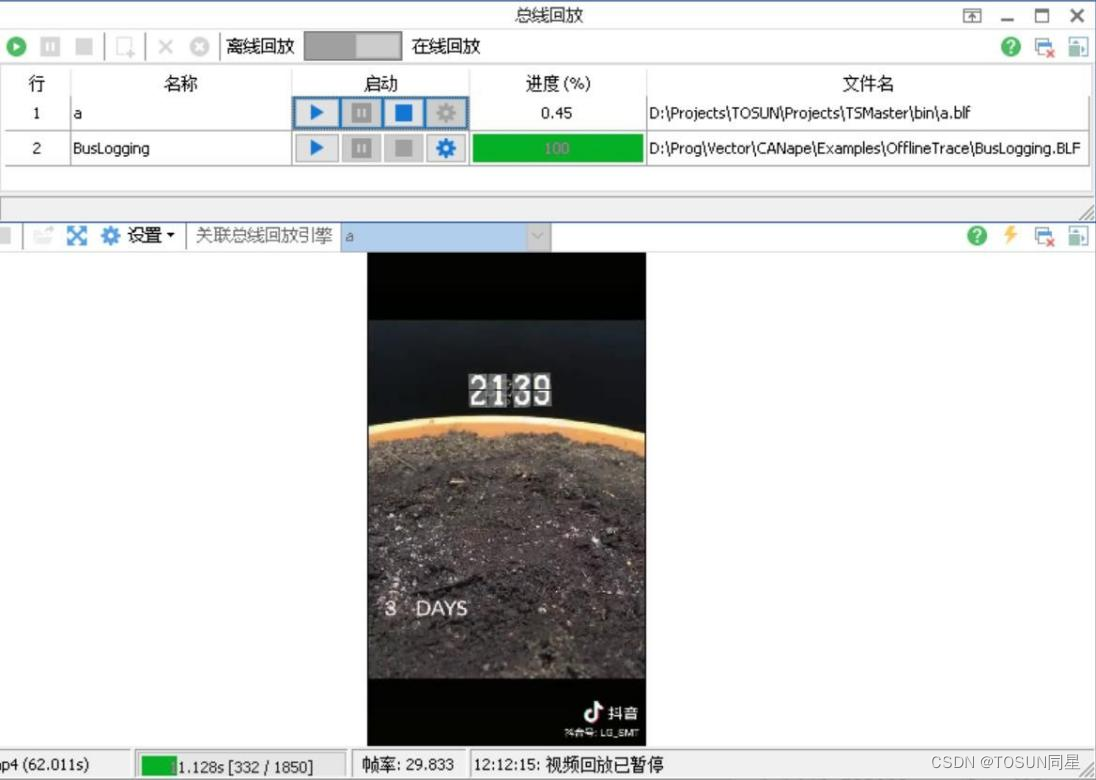Pause the BusLogging replay row

[x=361, y=147]
